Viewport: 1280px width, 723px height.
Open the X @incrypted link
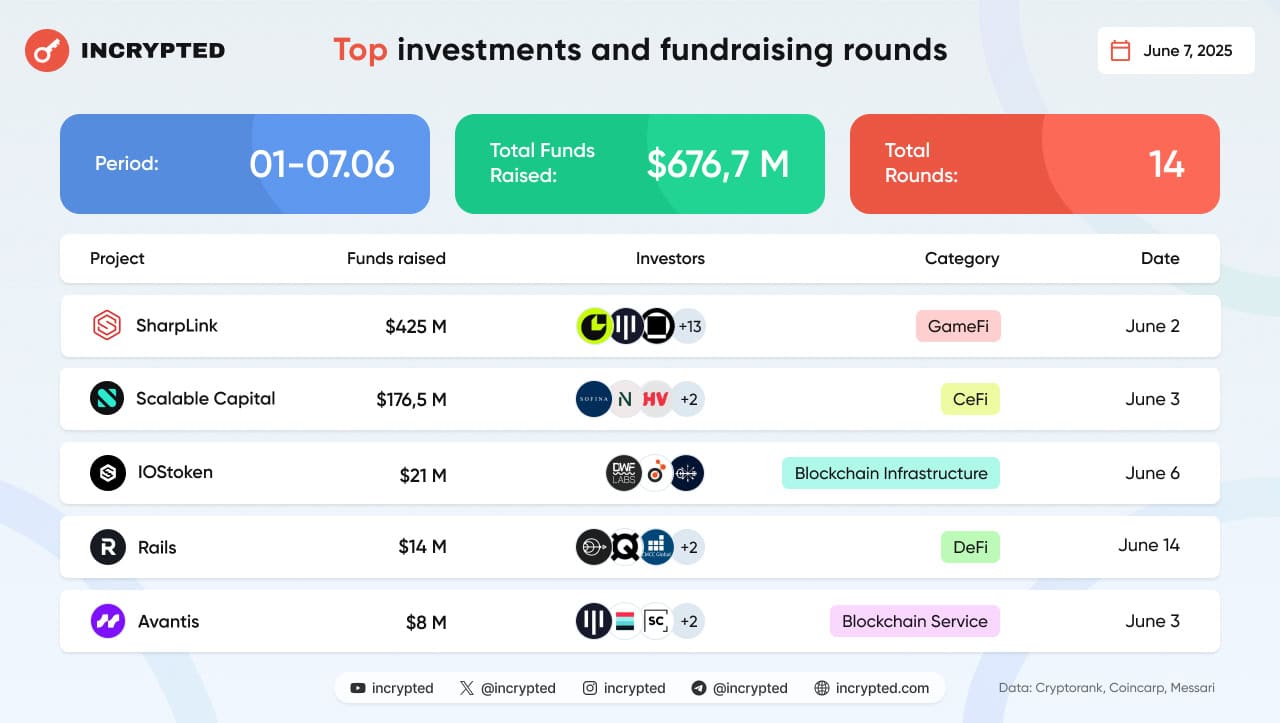(x=508, y=688)
